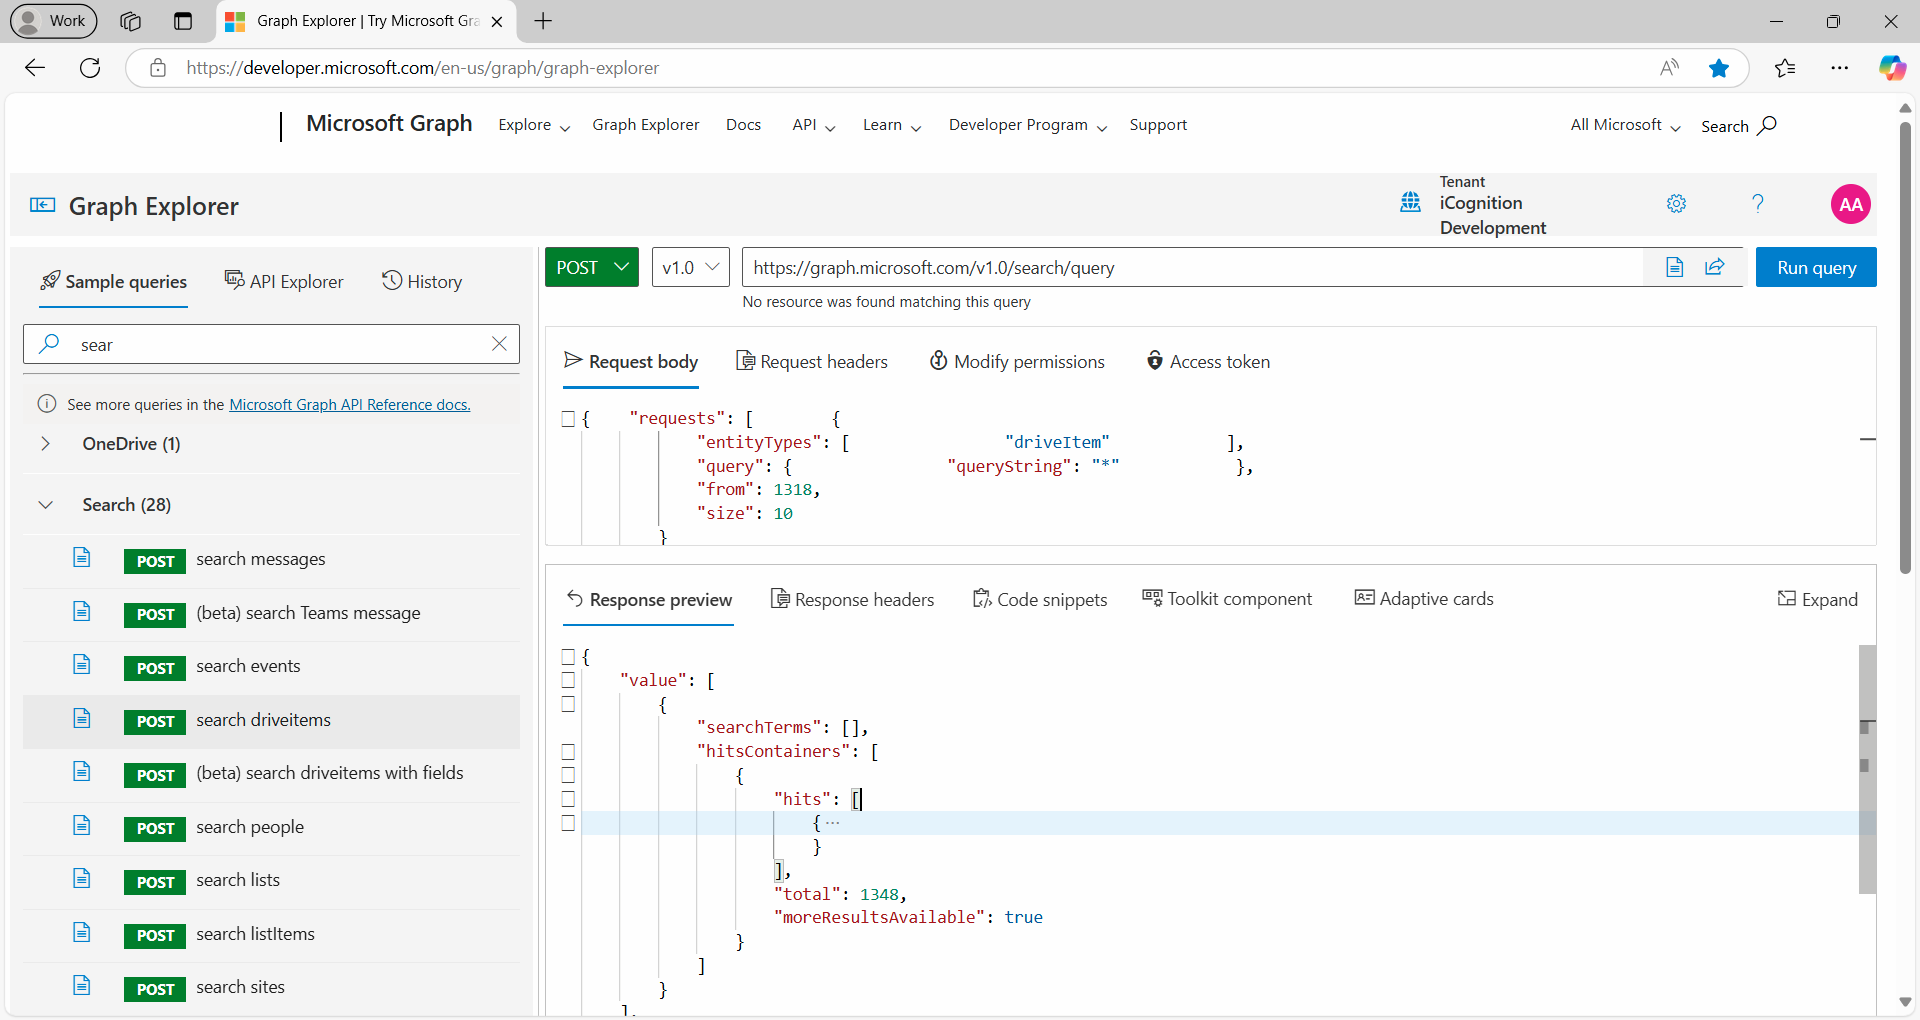Image resolution: width=1920 pixels, height=1020 pixels.
Task: Toggle the favorites star in address bar
Action: click(x=1719, y=68)
